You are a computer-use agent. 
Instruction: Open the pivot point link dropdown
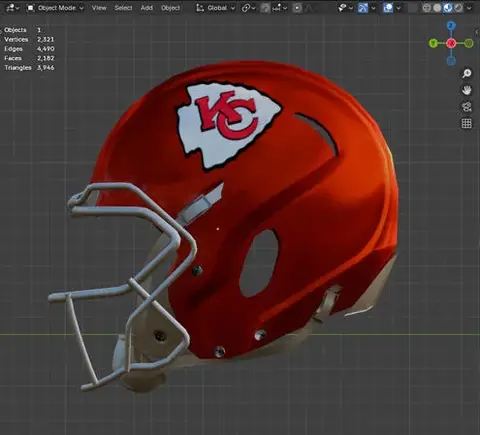point(249,8)
